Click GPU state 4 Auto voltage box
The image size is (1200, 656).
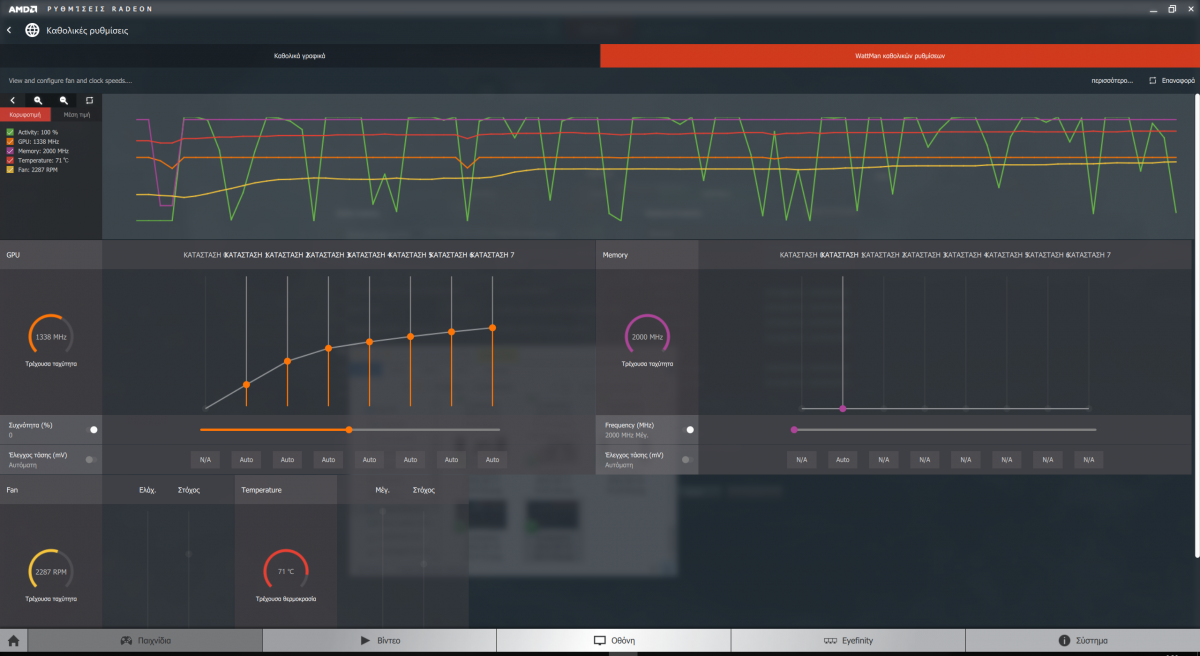pyautogui.click(x=369, y=460)
